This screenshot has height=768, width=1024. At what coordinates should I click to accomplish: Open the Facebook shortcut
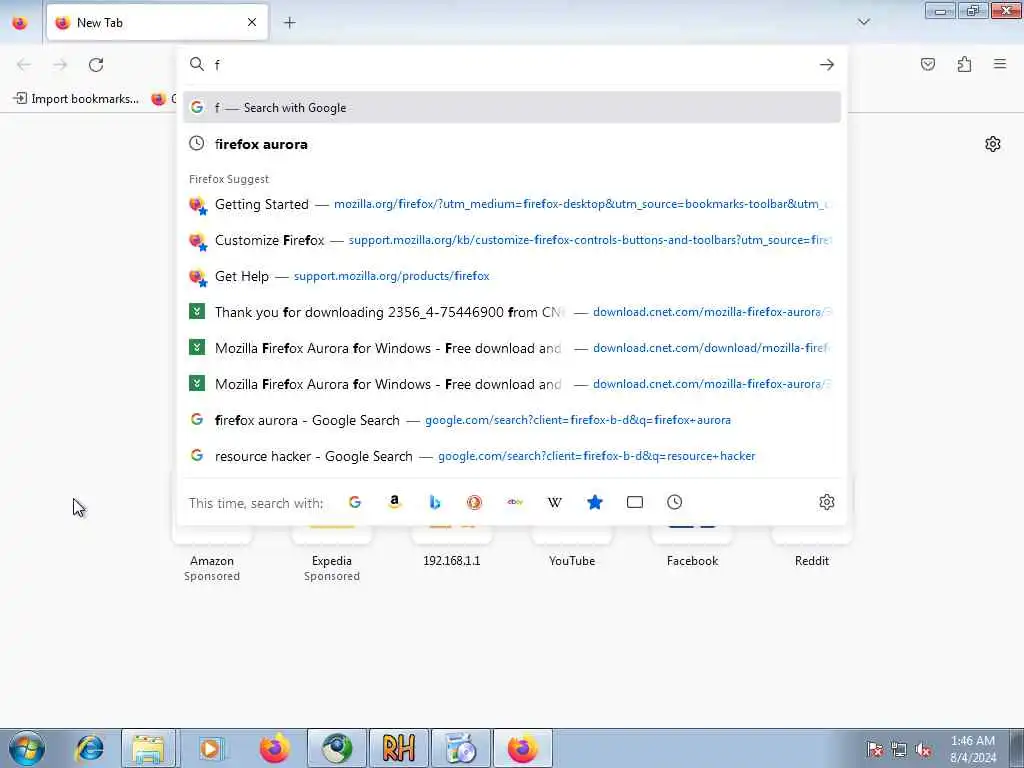coord(692,549)
